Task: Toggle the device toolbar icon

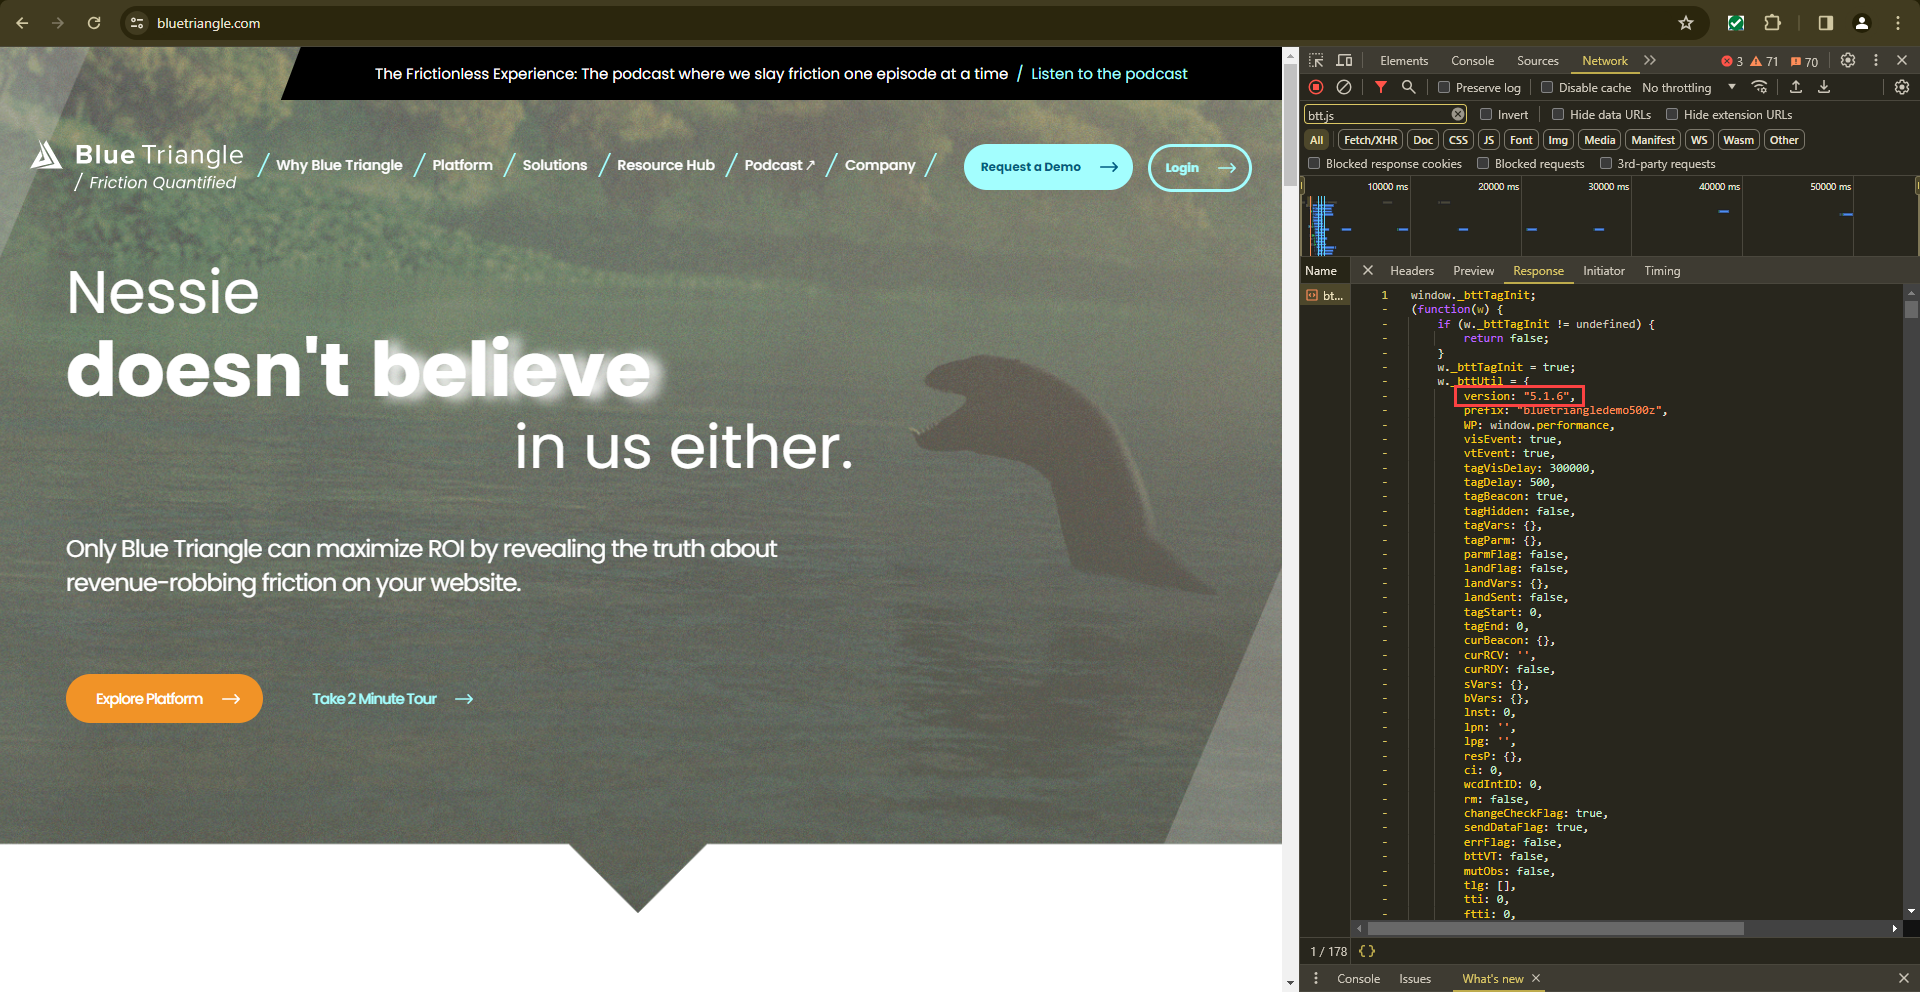Action: [1344, 61]
